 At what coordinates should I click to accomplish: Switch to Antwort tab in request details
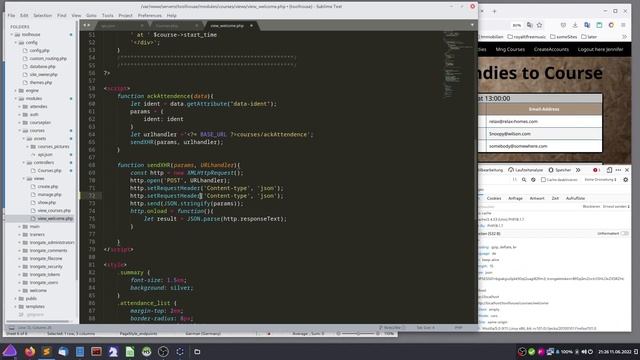(x=537, y=198)
